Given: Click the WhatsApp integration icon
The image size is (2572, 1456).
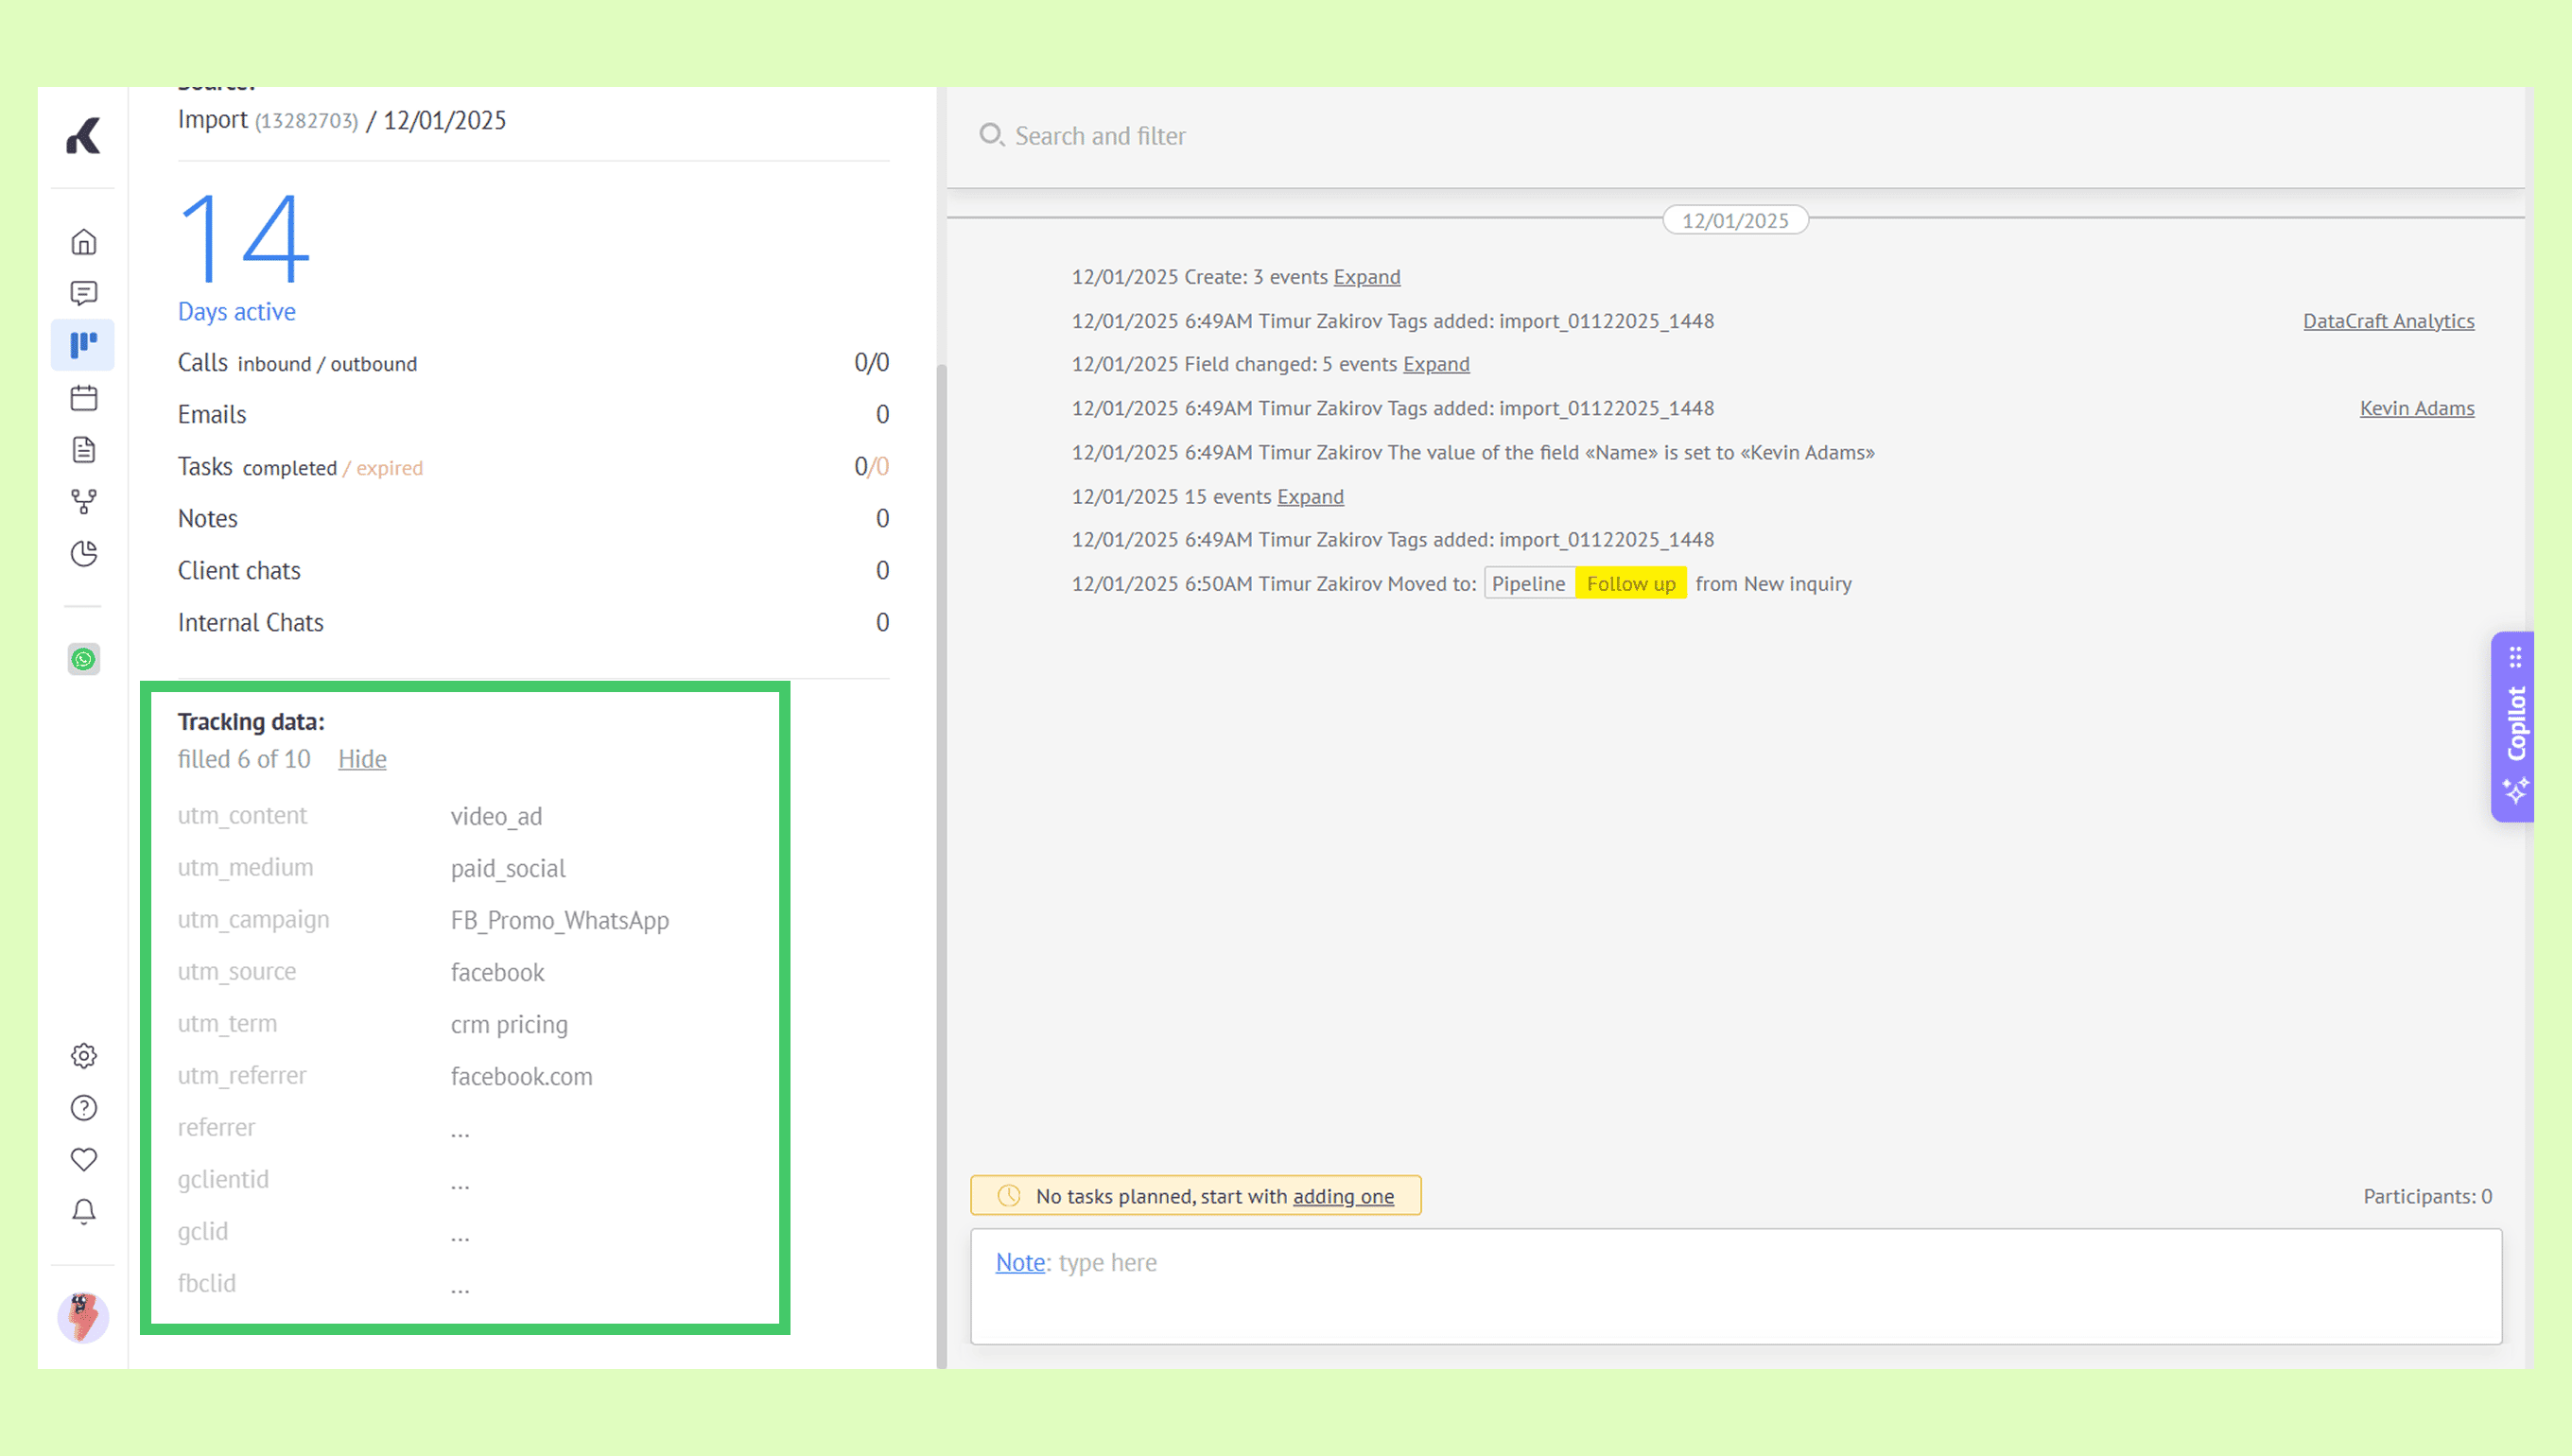Looking at the screenshot, I should (x=84, y=659).
